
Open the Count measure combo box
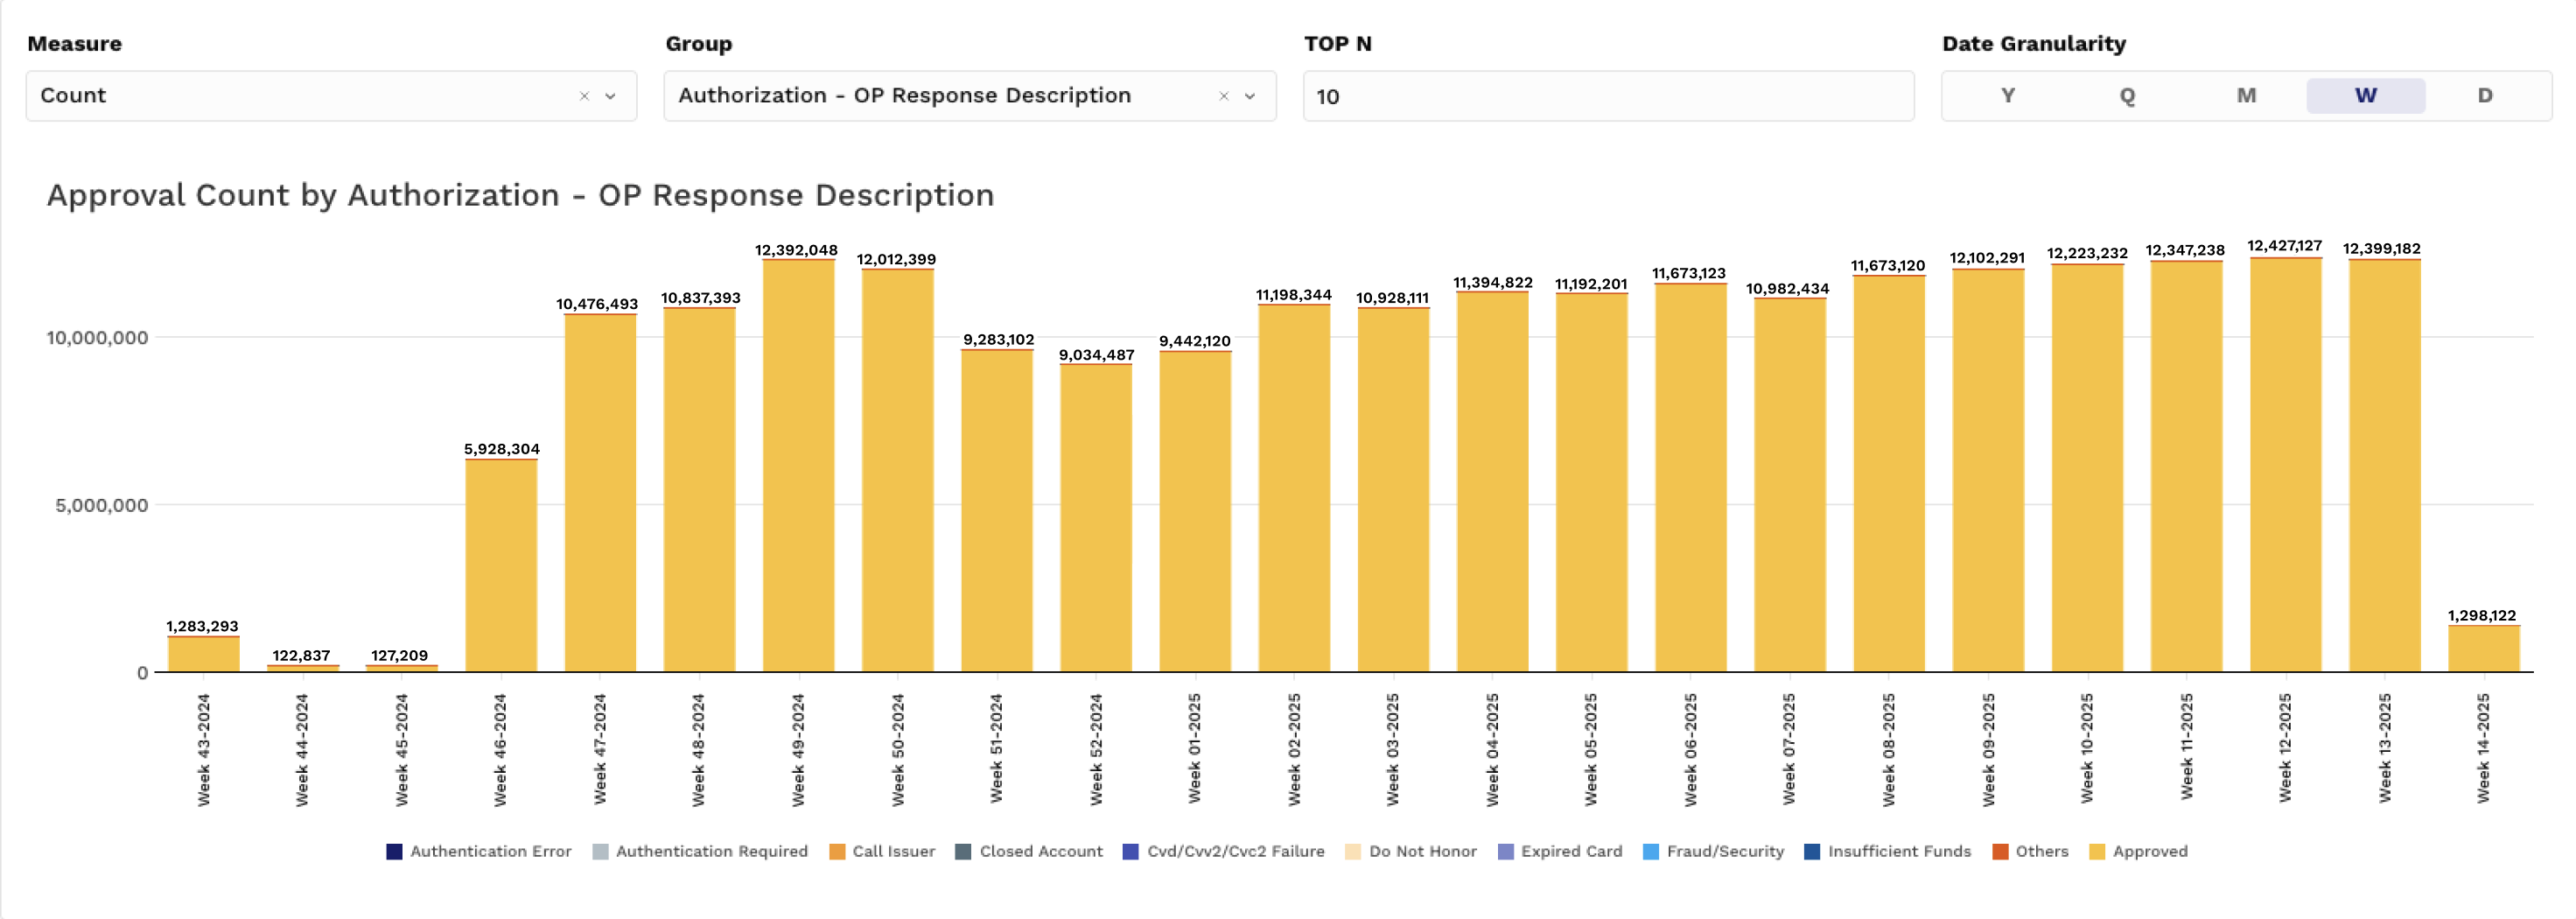(300, 96)
